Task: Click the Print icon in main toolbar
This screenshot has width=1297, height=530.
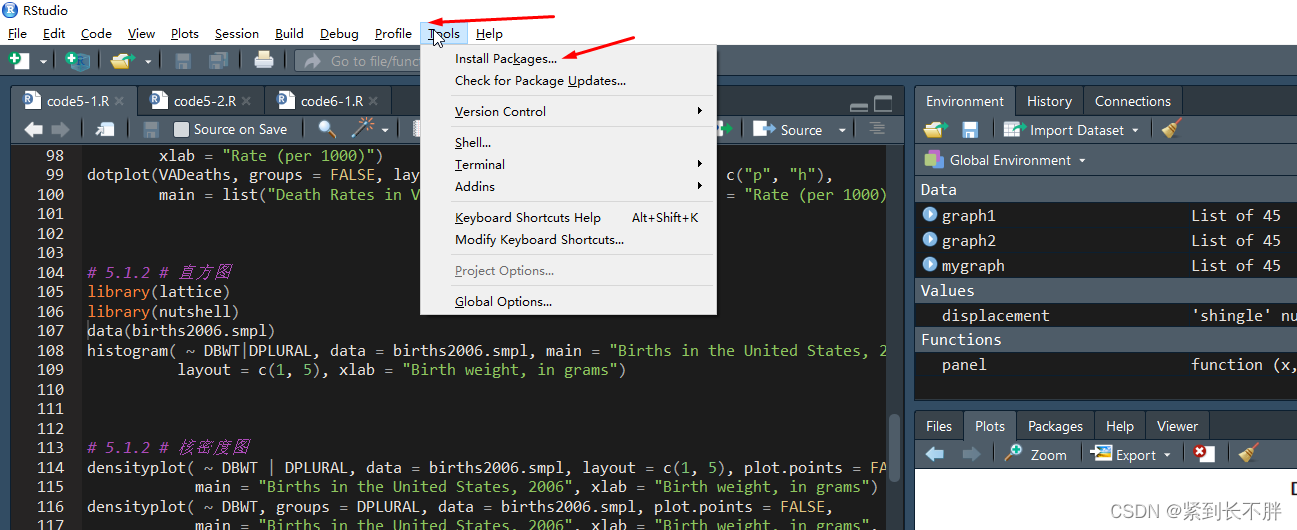Action: click(264, 61)
